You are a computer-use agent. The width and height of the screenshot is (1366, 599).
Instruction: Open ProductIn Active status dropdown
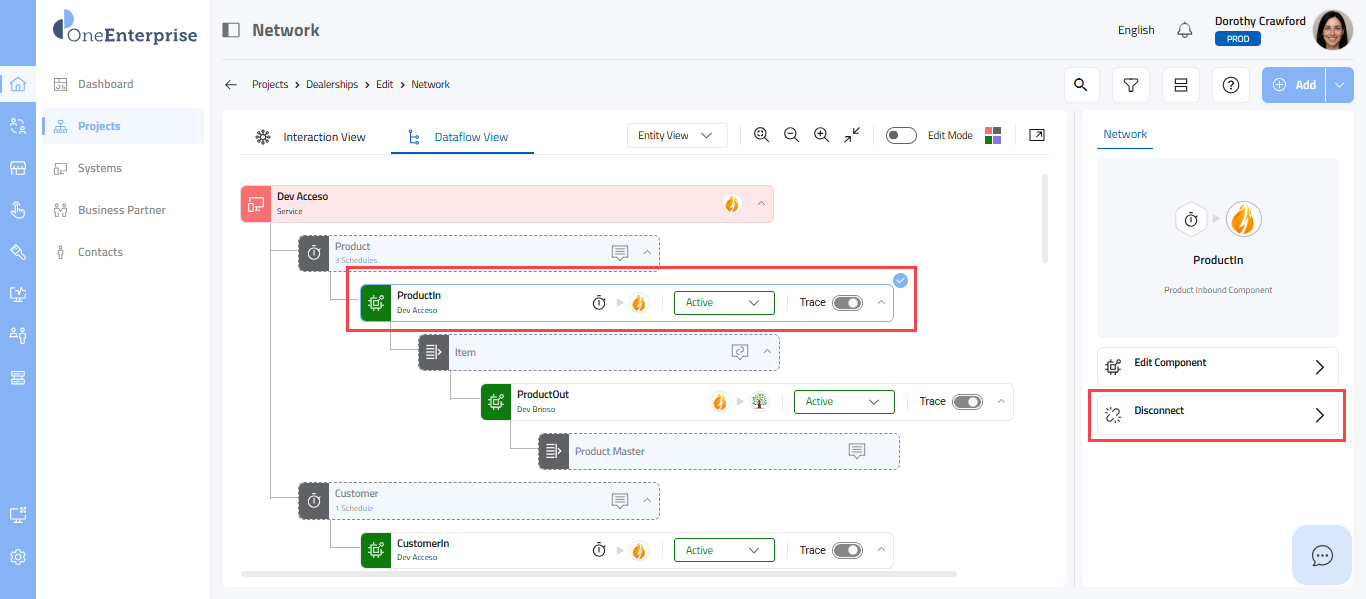pyautogui.click(x=724, y=303)
